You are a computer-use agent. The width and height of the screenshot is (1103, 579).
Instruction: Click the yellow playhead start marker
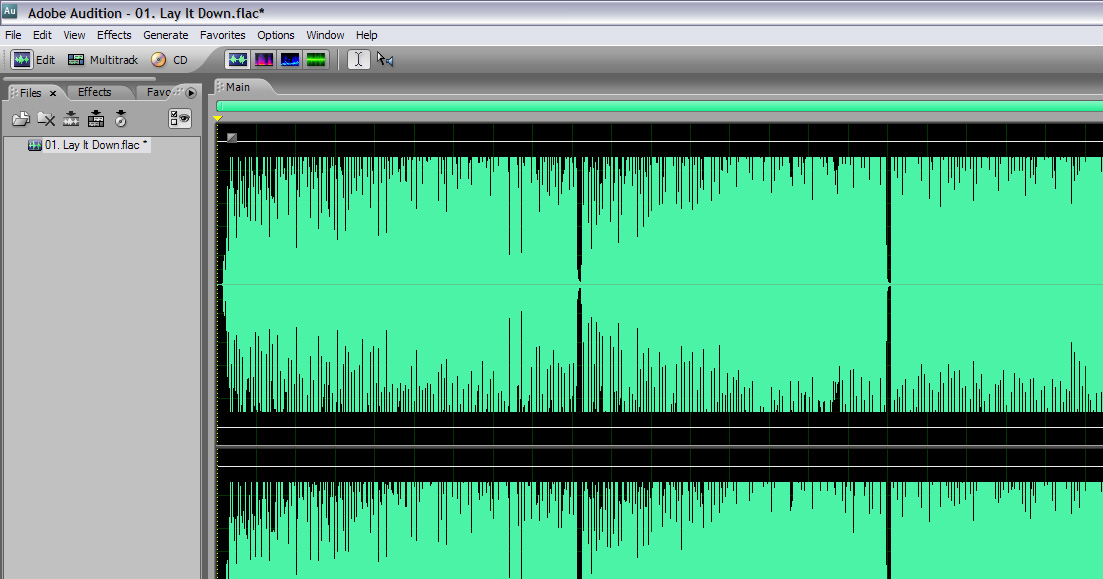point(218,118)
